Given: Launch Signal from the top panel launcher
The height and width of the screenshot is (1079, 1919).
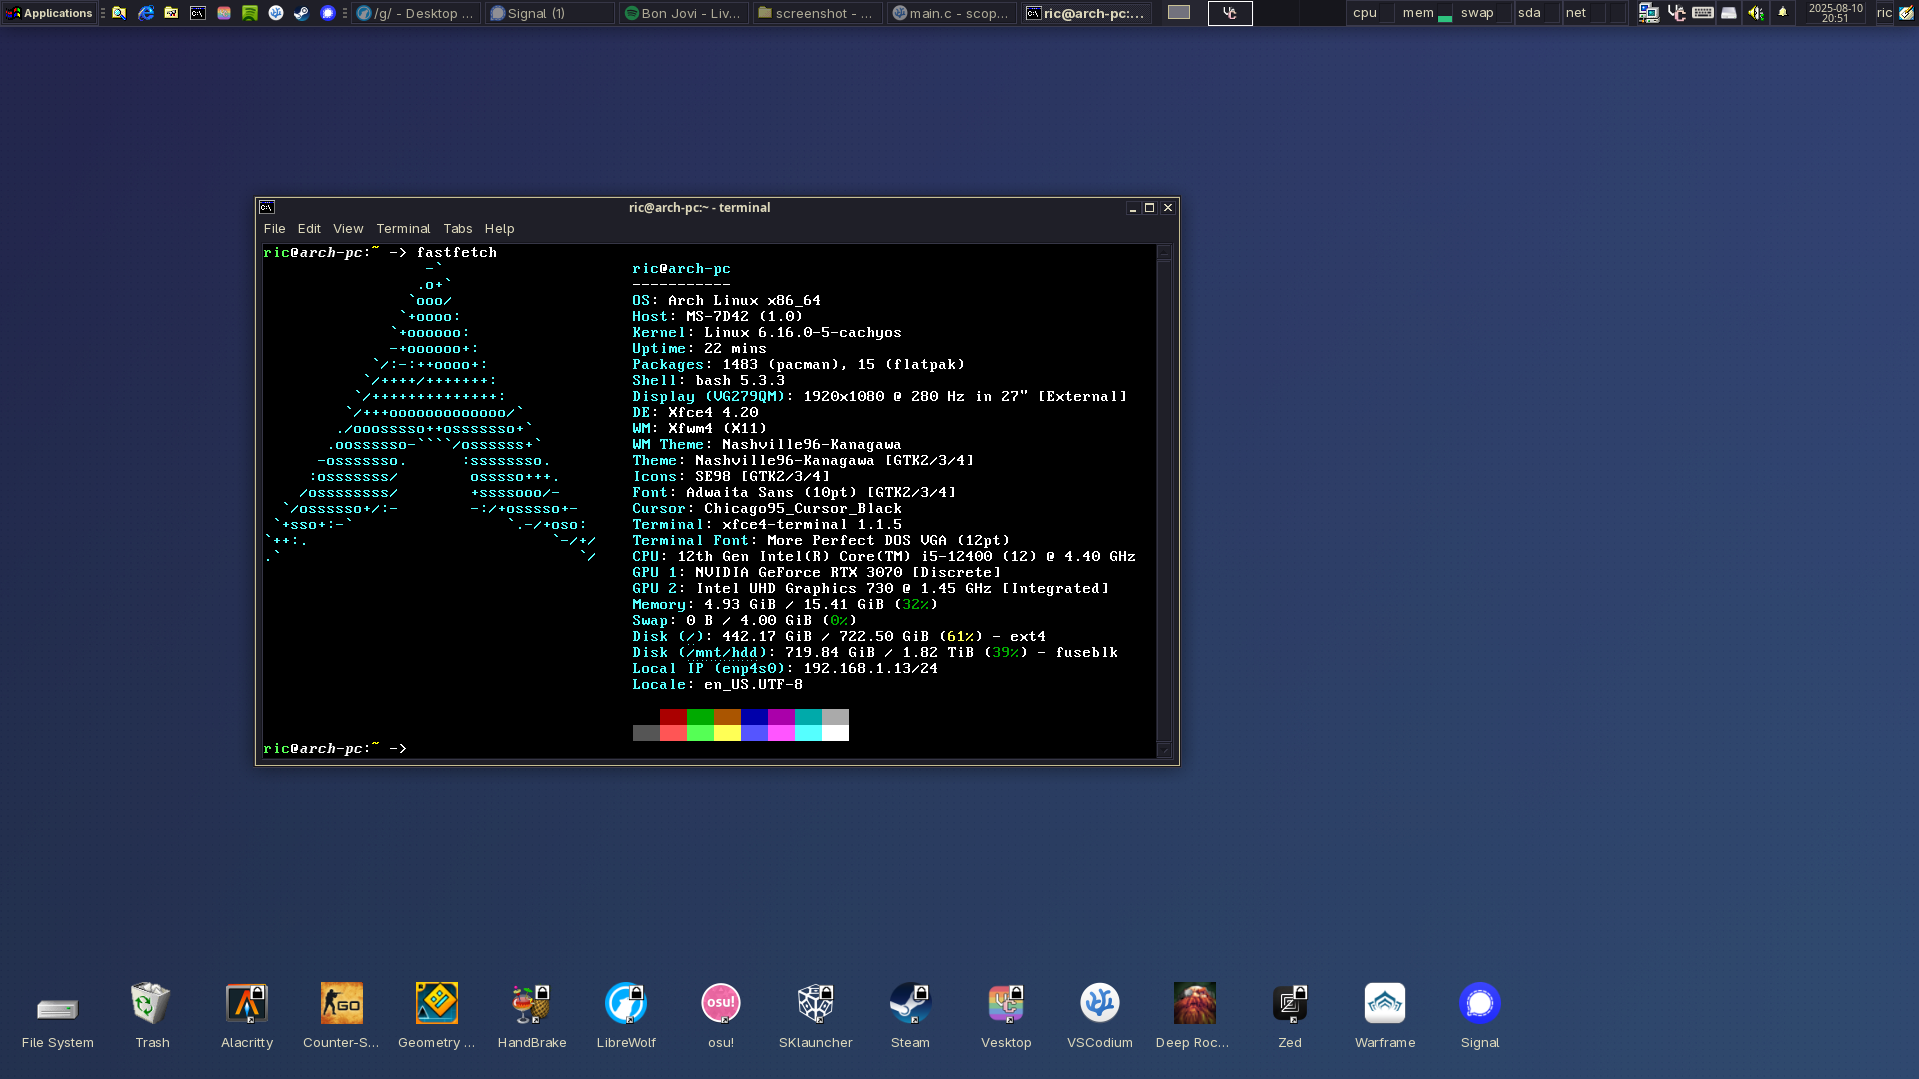Looking at the screenshot, I should pyautogui.click(x=328, y=13).
